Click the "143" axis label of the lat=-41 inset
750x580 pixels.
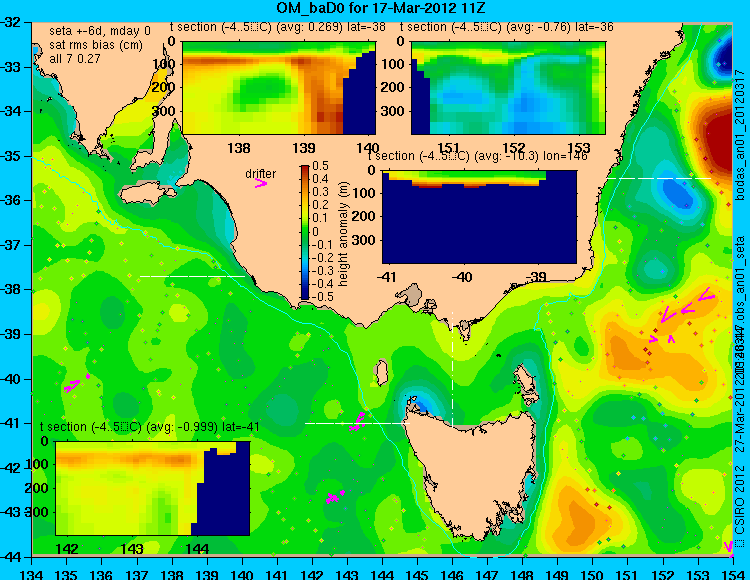click(132, 548)
